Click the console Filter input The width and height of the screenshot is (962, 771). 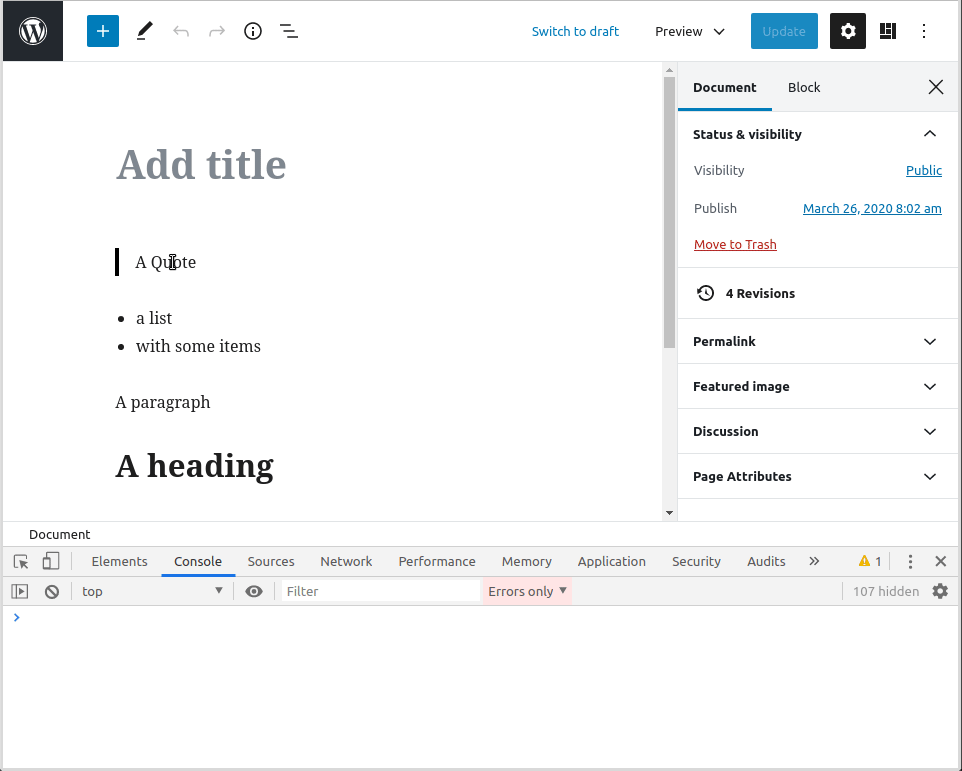(380, 591)
